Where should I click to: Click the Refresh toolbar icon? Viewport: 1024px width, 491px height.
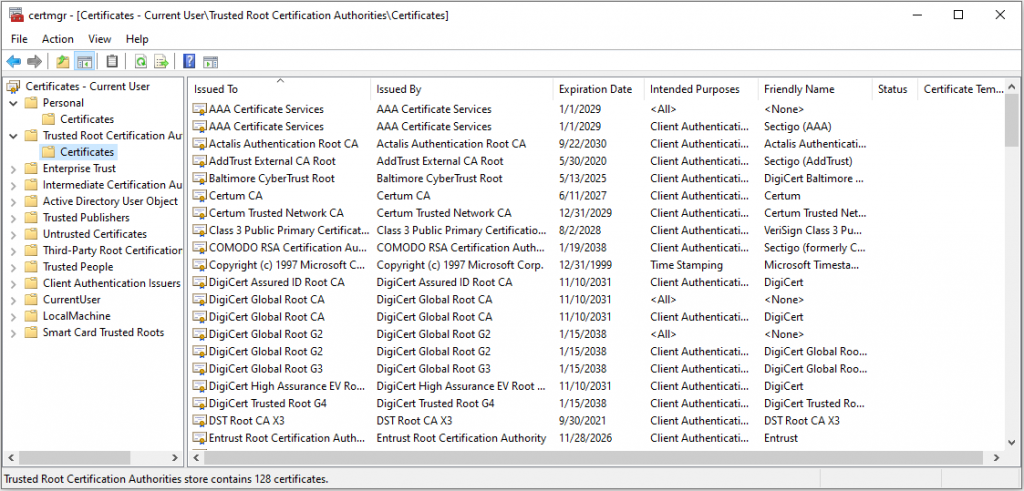coord(140,61)
